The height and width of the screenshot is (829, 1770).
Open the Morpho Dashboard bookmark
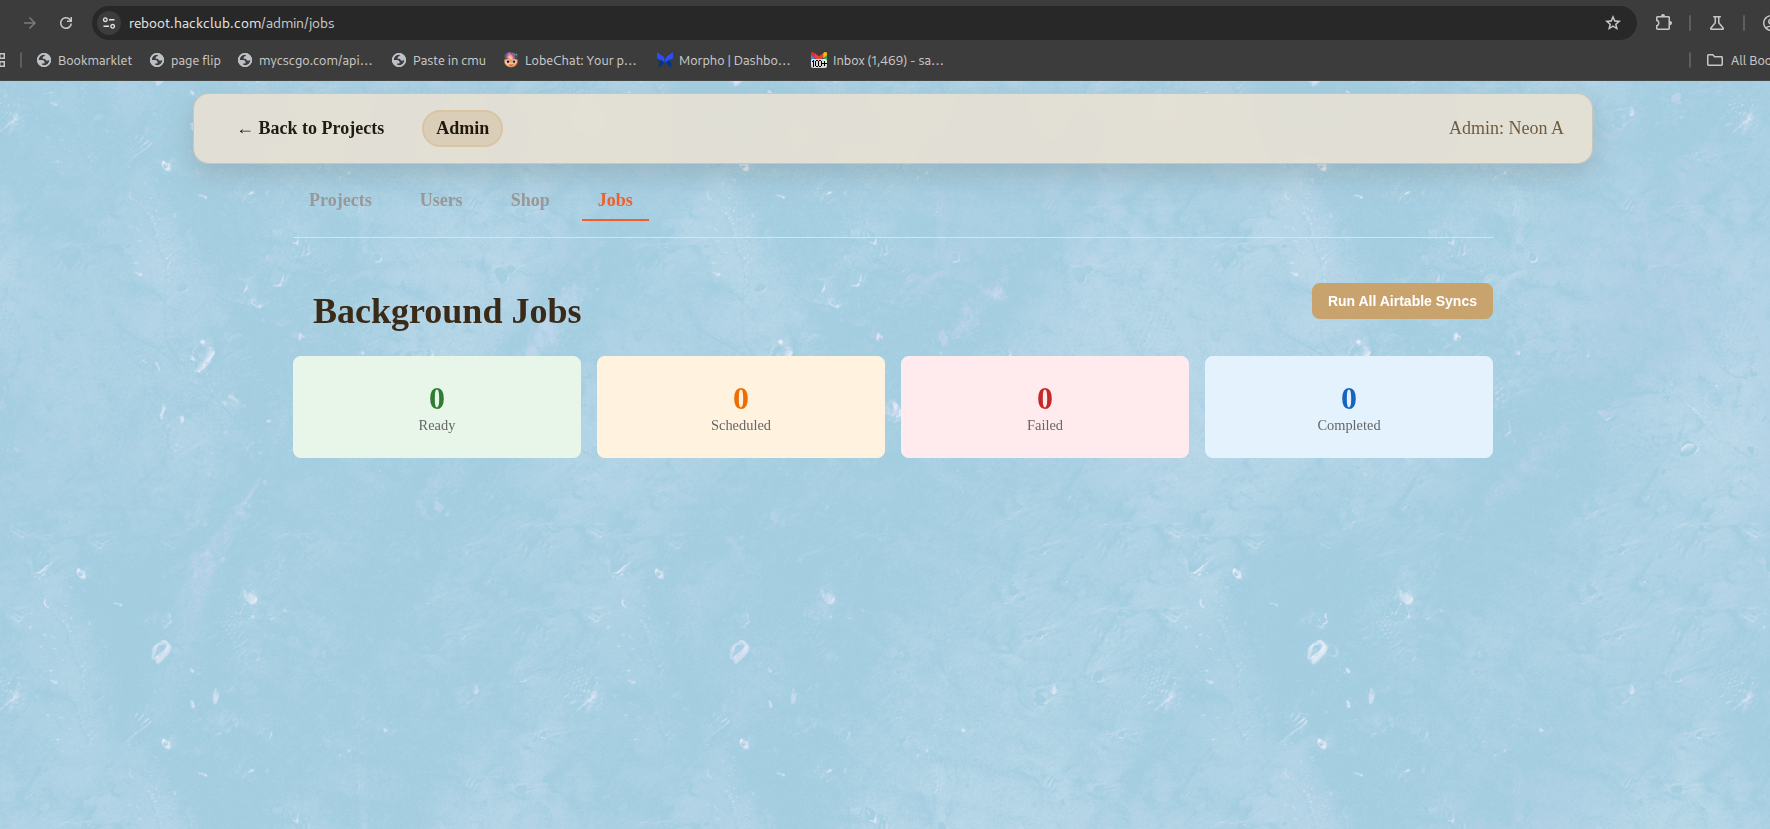tap(723, 60)
